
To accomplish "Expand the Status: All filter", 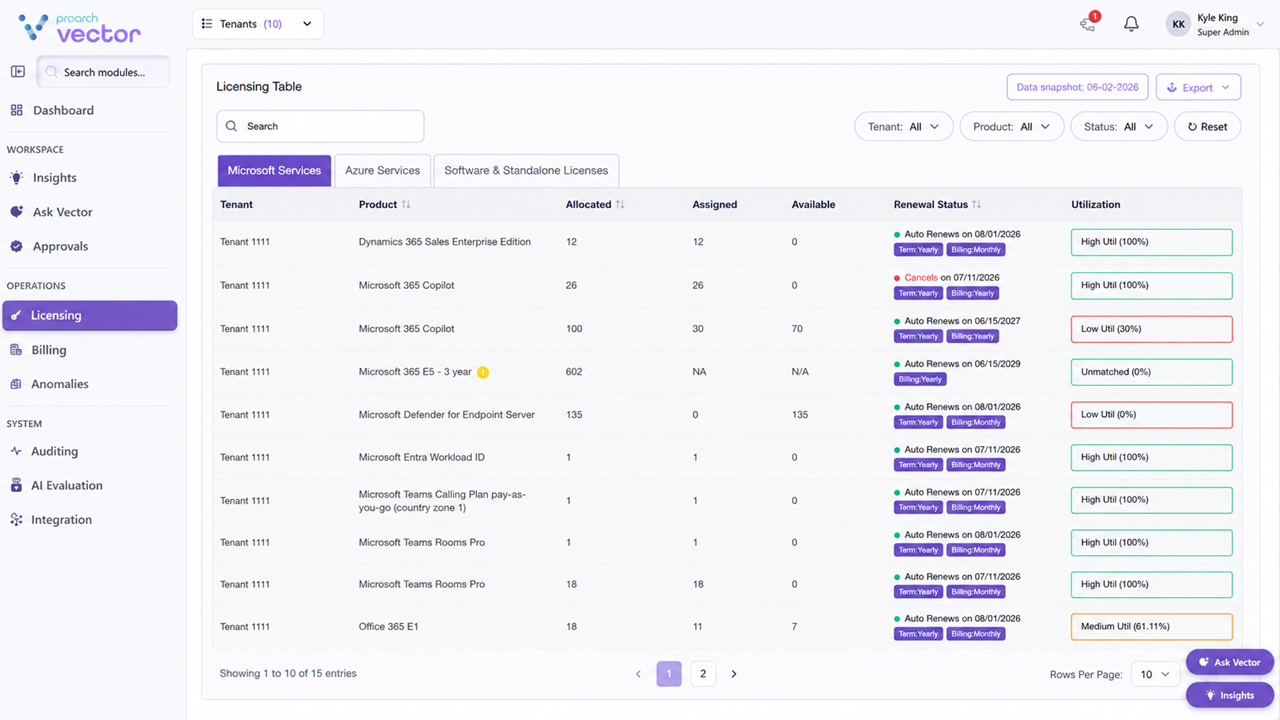I will point(1119,127).
